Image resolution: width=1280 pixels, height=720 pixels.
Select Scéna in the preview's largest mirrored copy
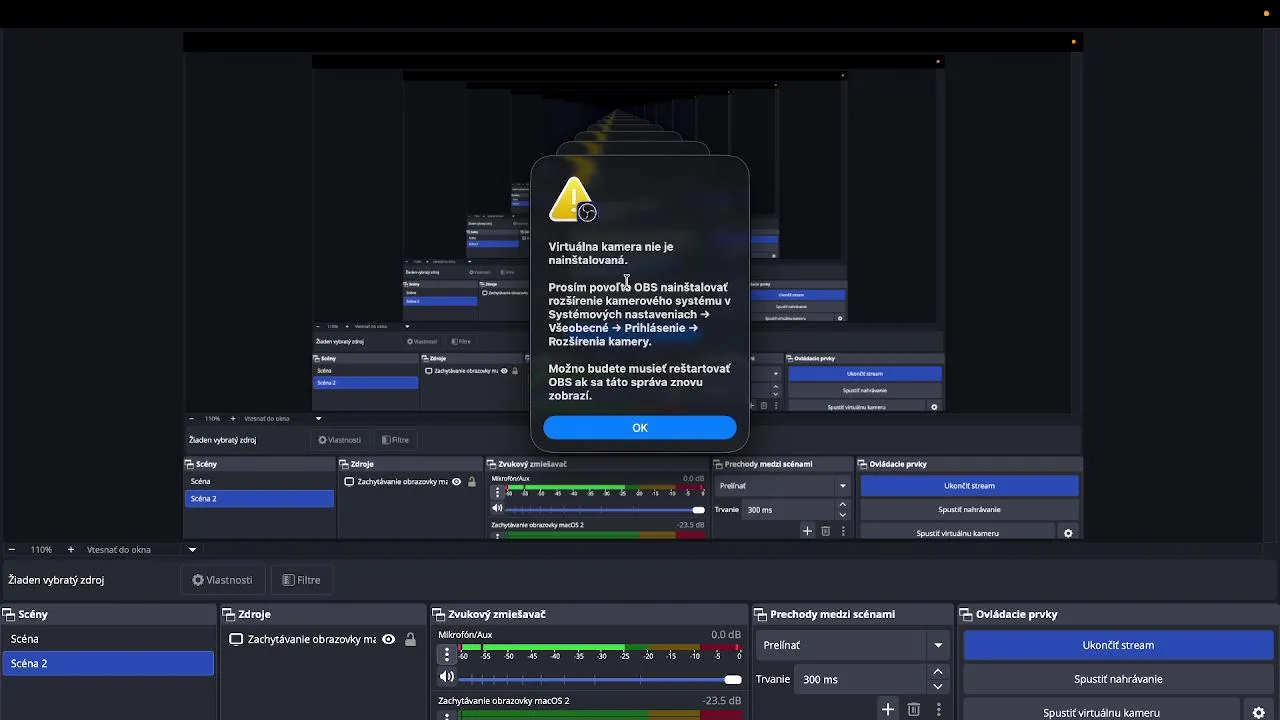click(259, 481)
